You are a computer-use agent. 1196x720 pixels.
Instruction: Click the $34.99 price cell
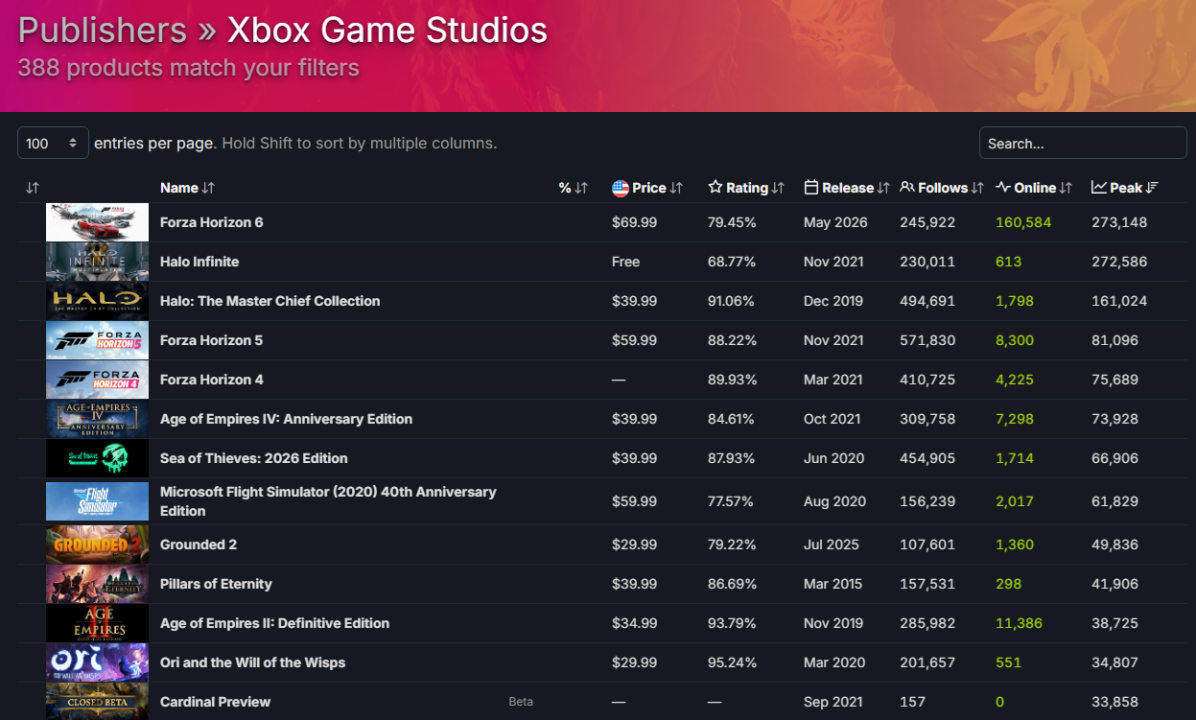click(x=634, y=623)
